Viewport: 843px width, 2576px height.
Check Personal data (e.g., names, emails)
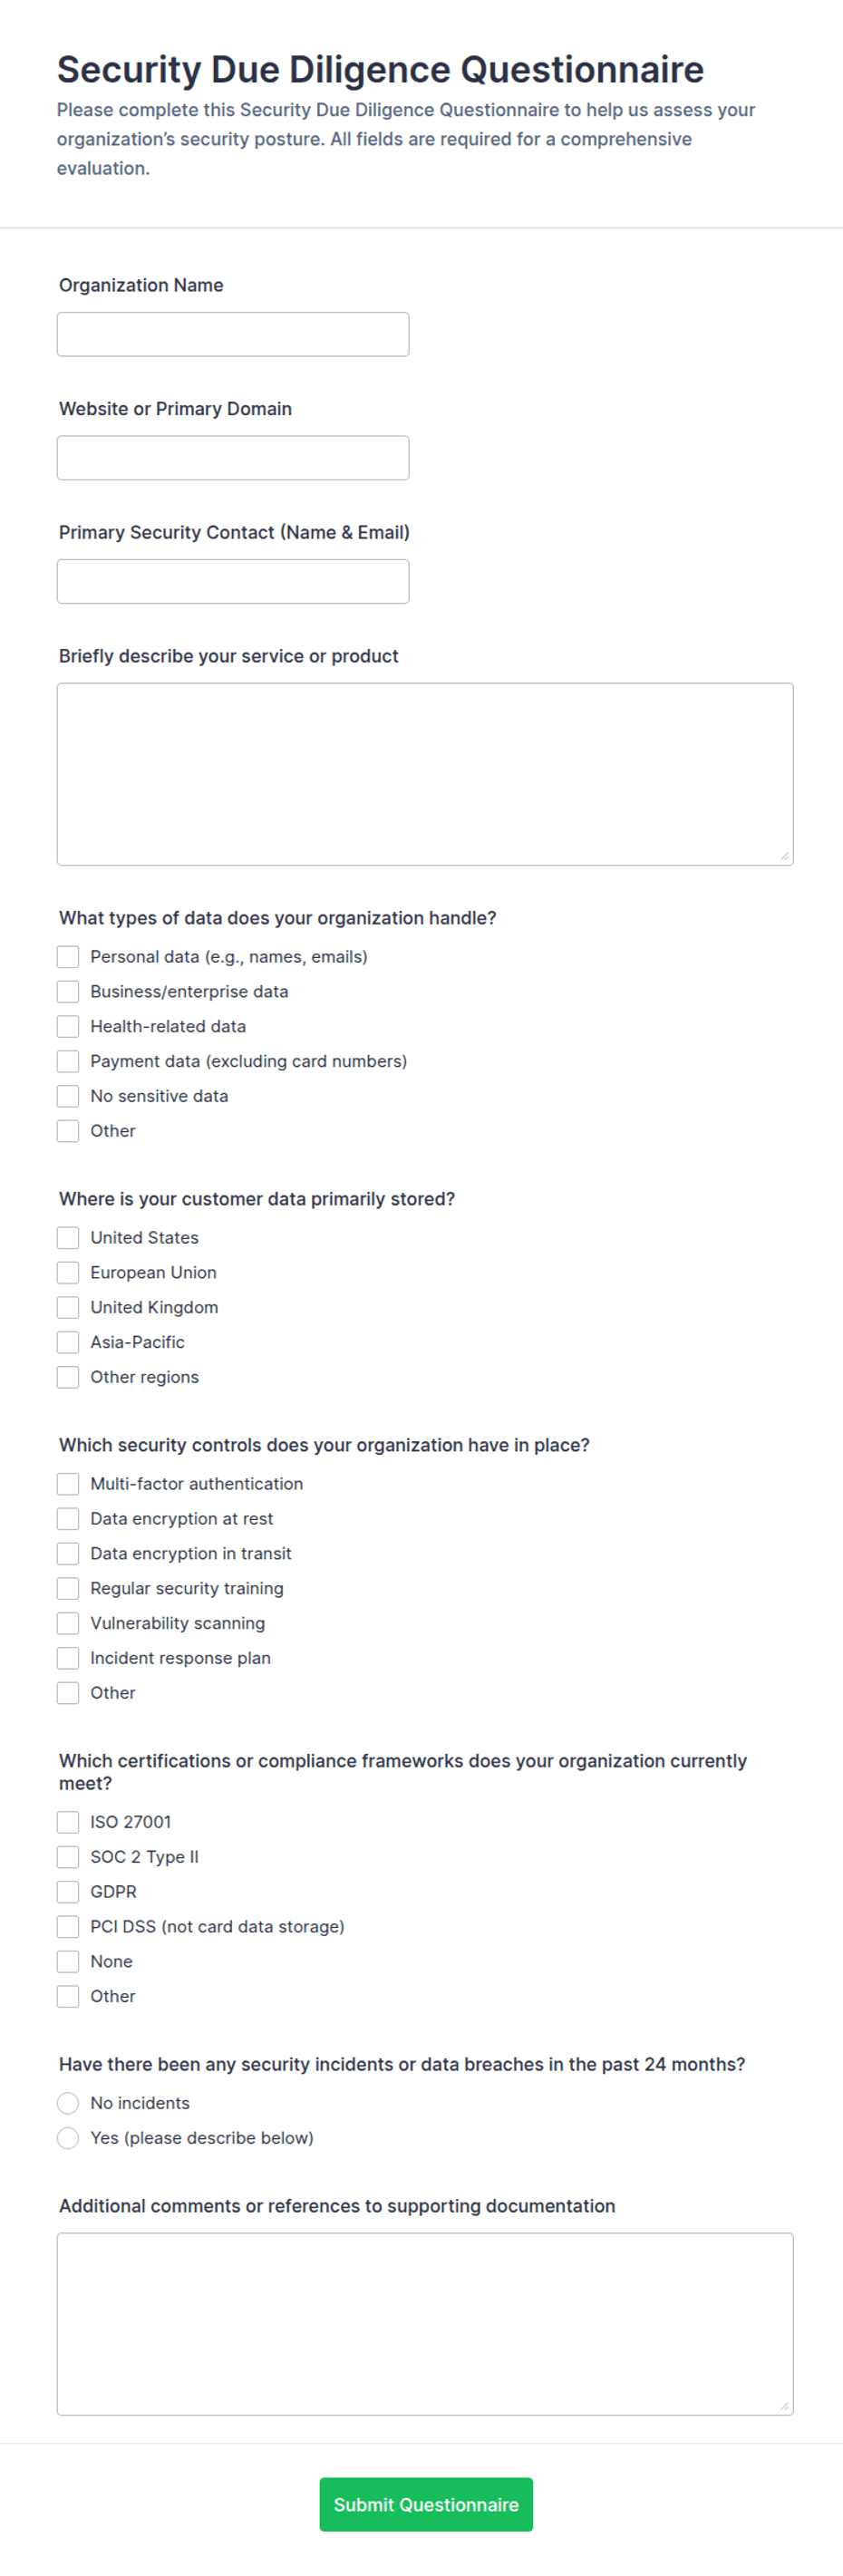click(68, 957)
